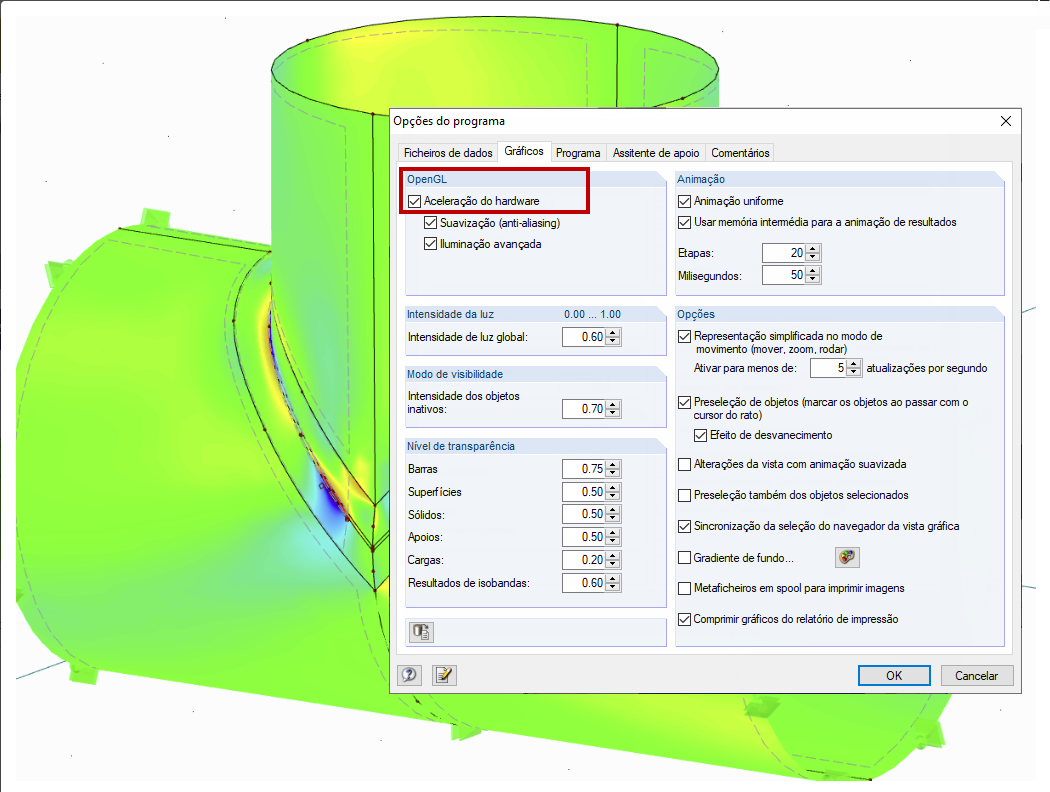
Task: Decrease Intensidade de luz global with down arrow
Action: click(612, 340)
